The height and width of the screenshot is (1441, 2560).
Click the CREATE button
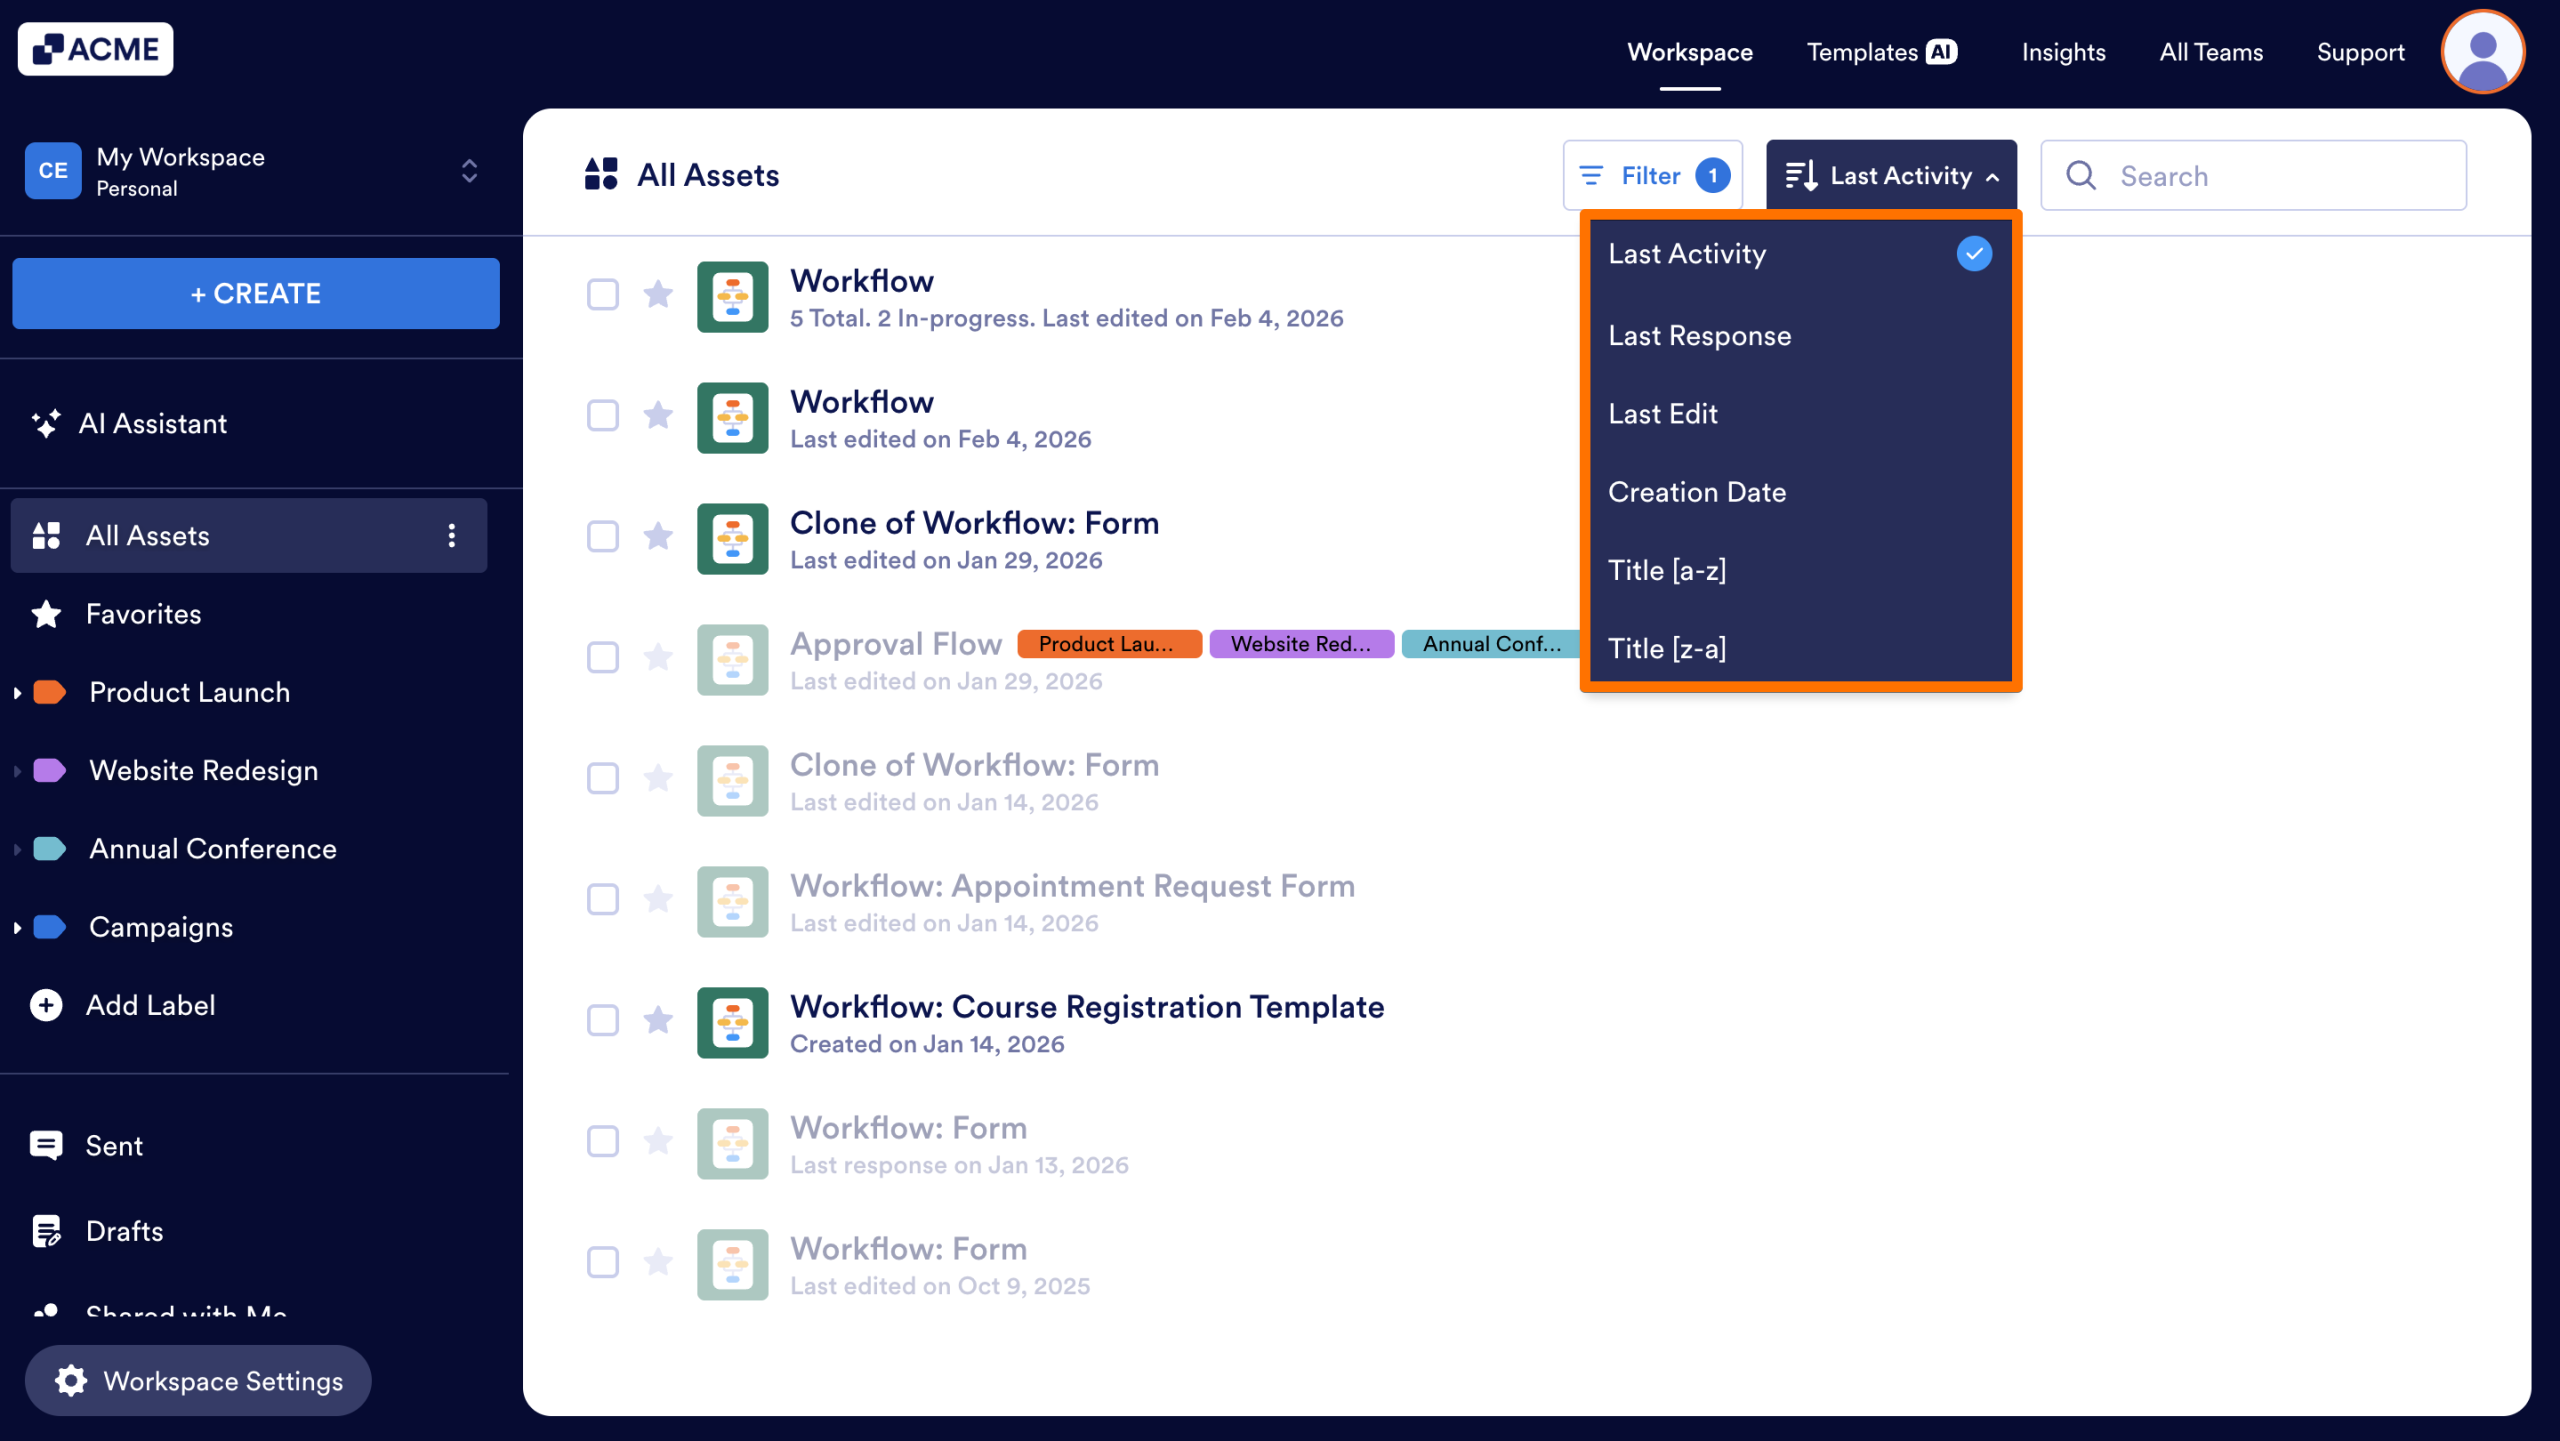(255, 293)
